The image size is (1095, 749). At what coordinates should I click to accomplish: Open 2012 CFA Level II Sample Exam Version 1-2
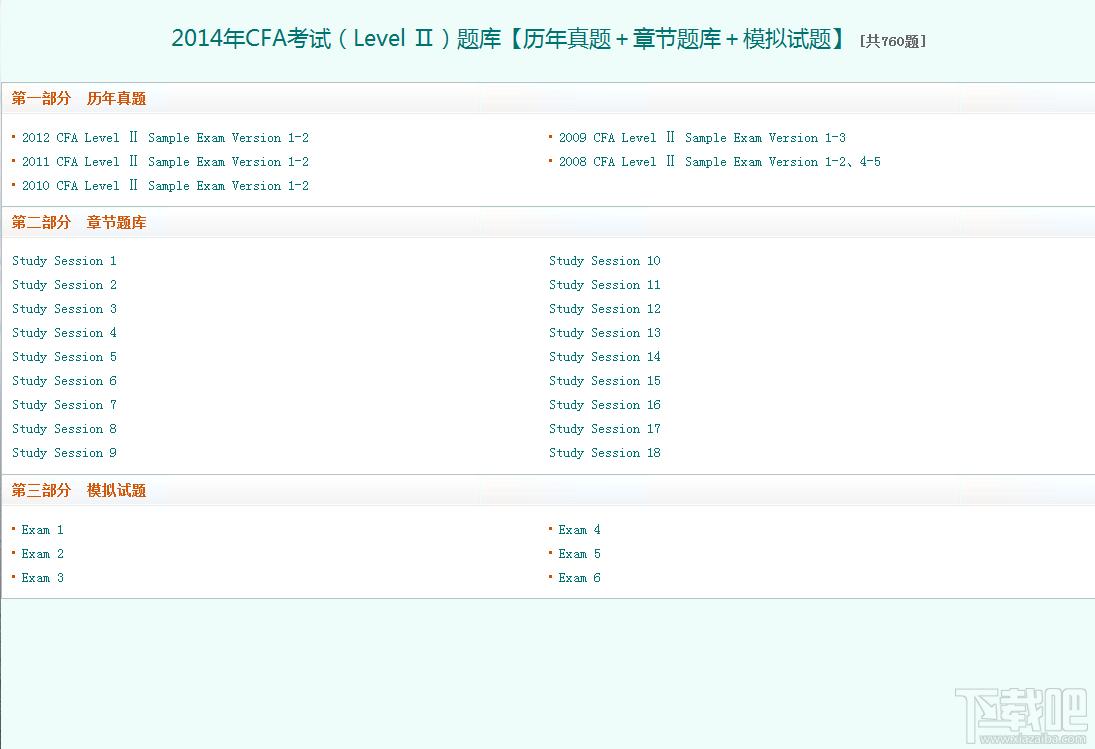click(166, 138)
